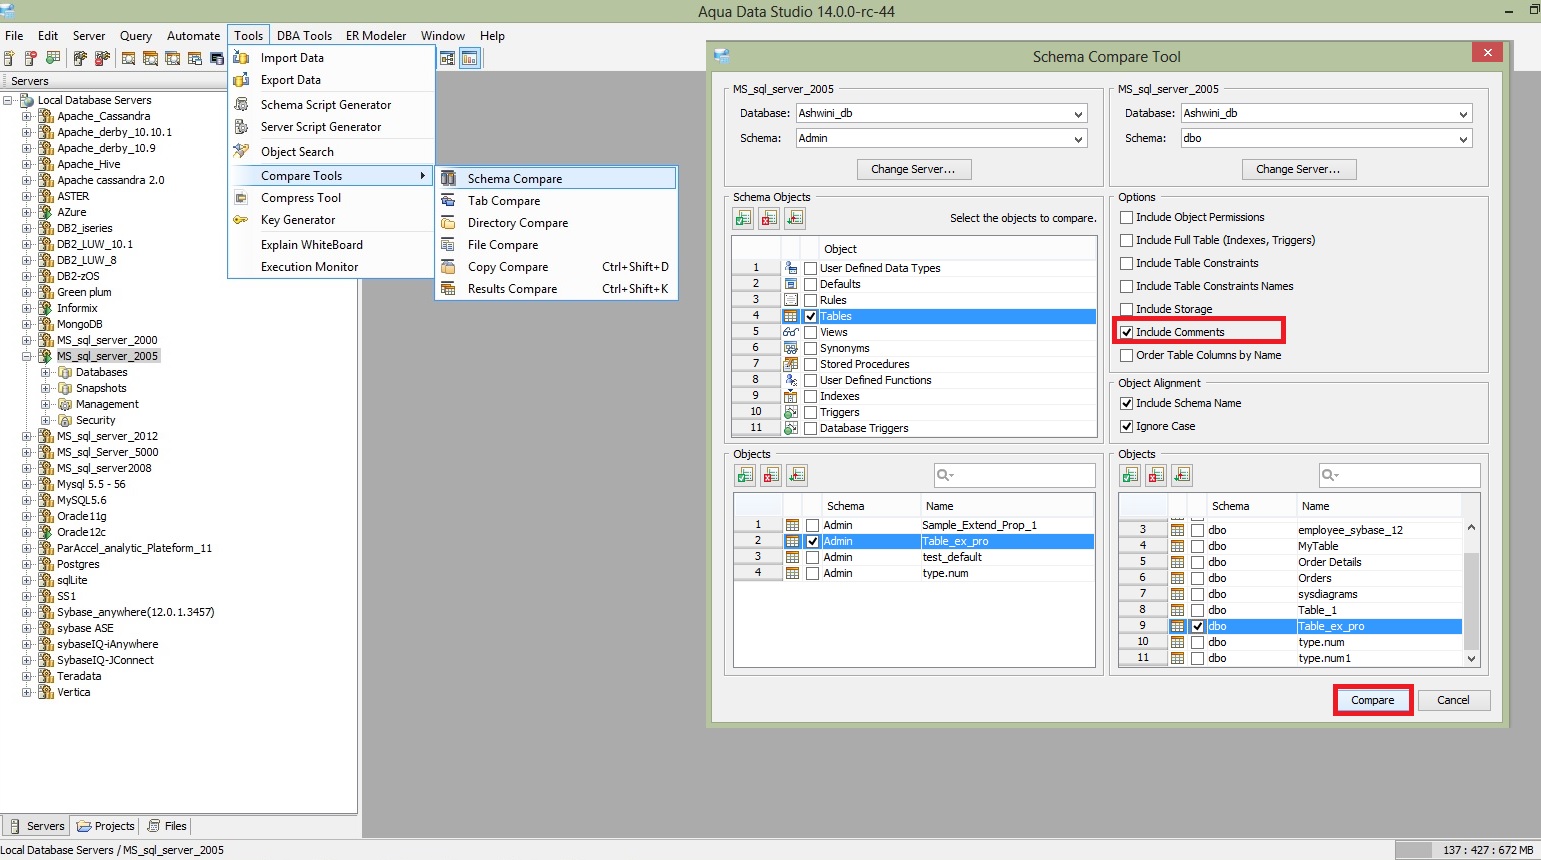This screenshot has width=1541, height=860.
Task: Click the Rules row icon
Action: [791, 300]
